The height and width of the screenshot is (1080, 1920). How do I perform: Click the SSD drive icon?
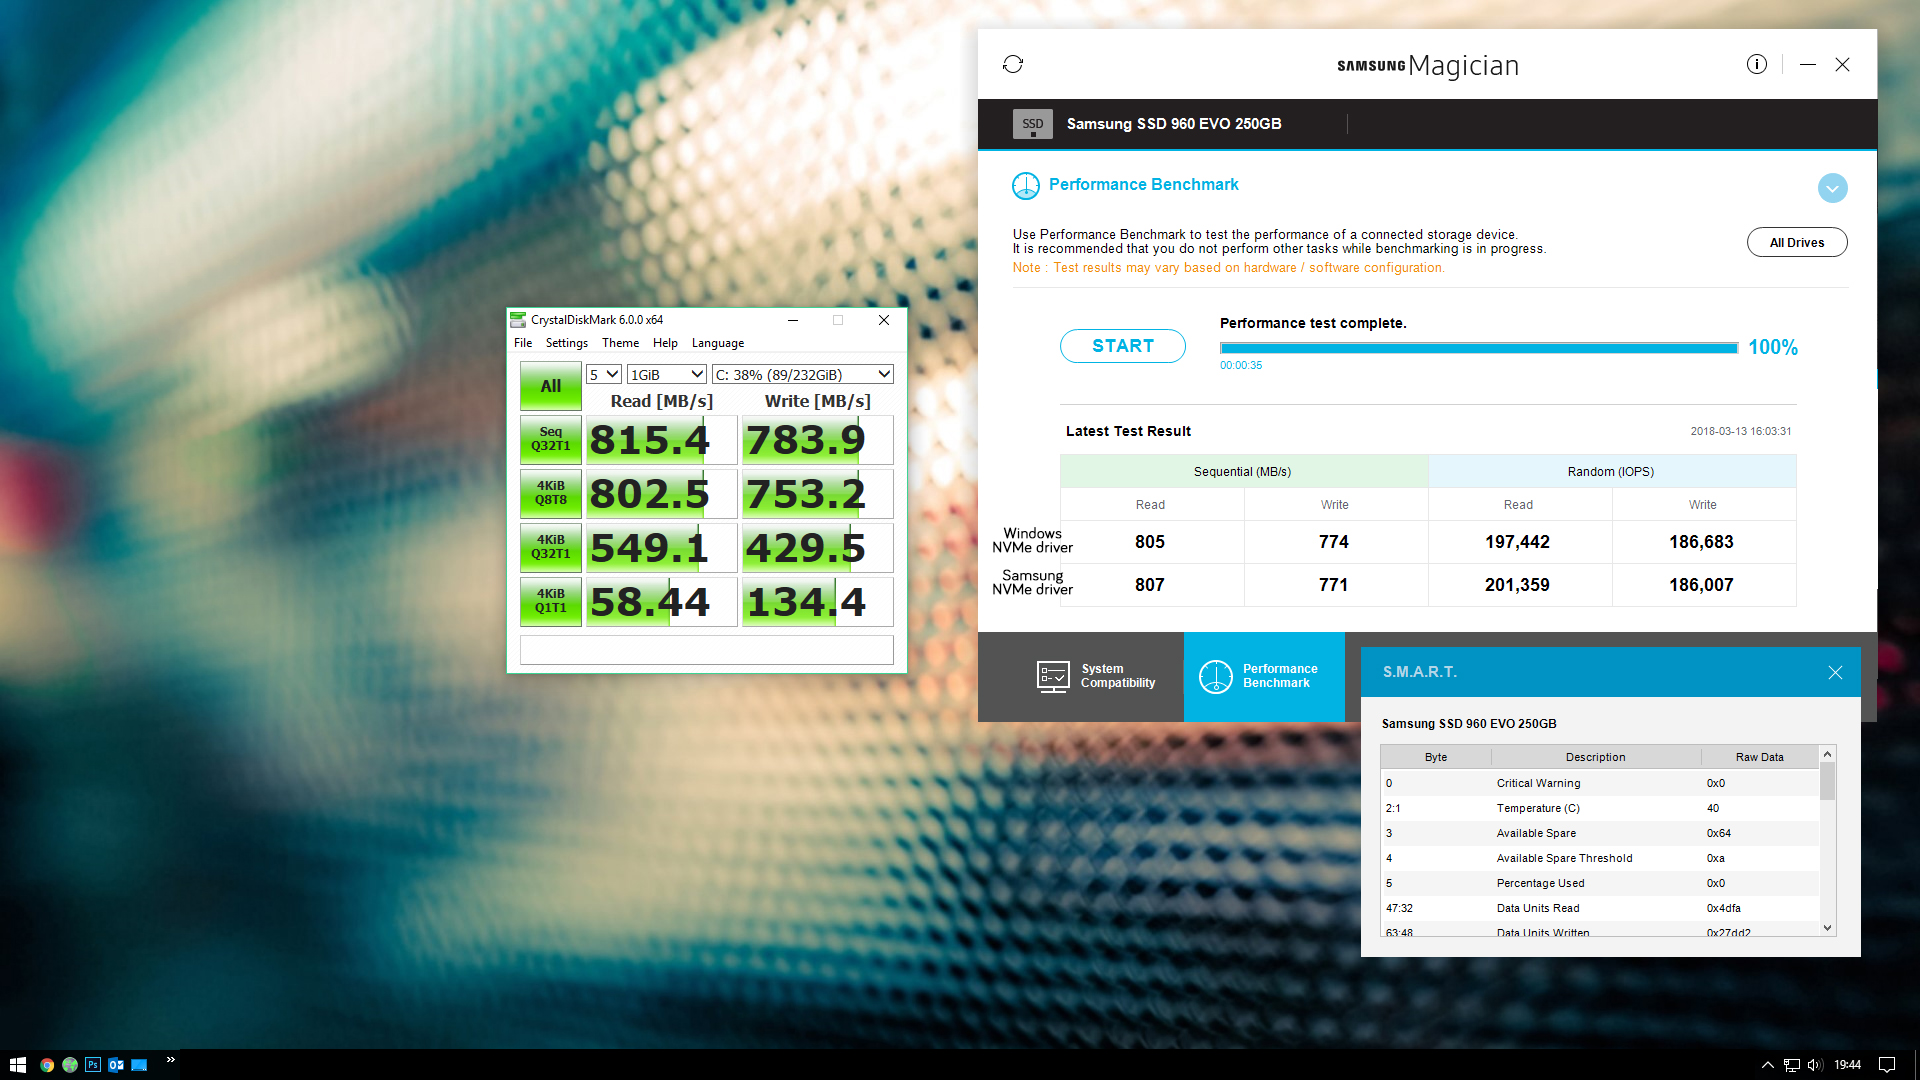pyautogui.click(x=1032, y=124)
